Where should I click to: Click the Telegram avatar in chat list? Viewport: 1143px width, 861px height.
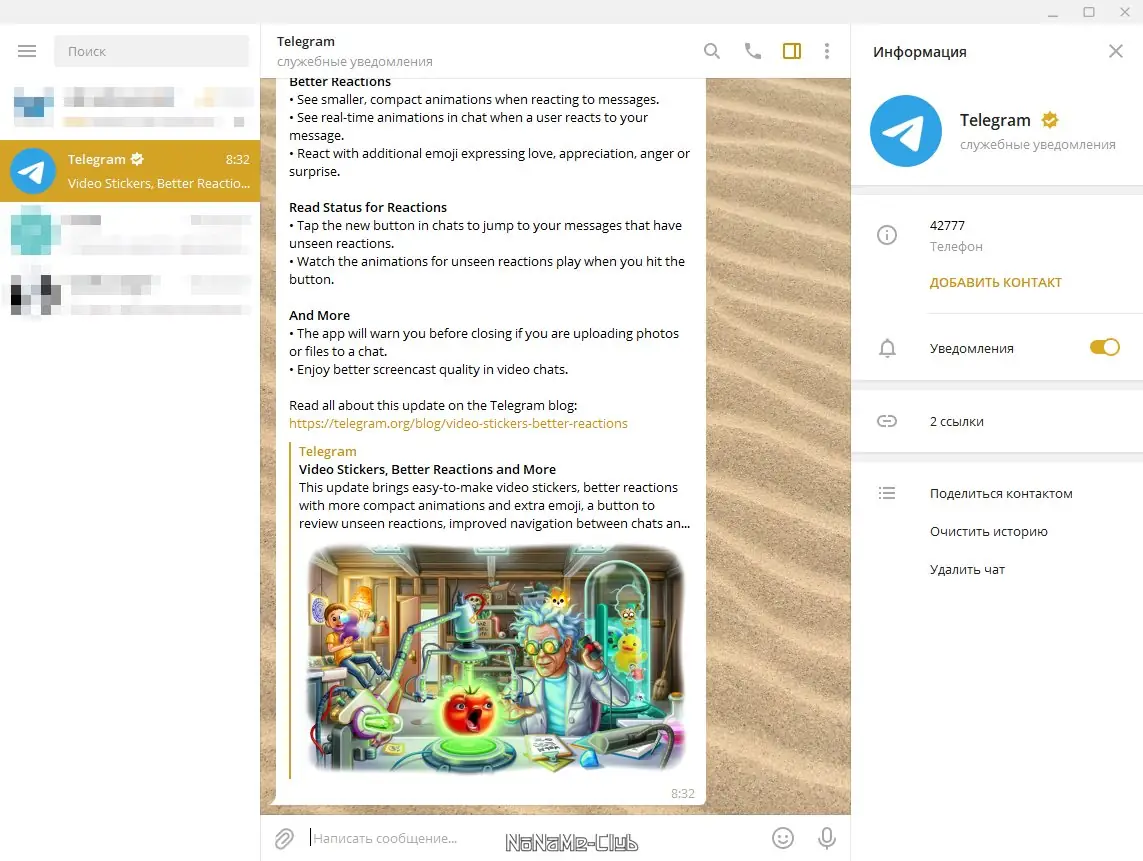pyautogui.click(x=33, y=171)
